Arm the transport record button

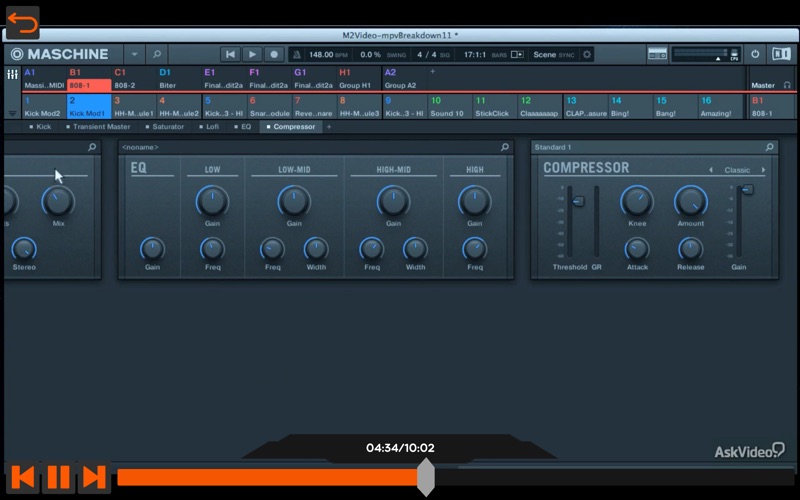tap(274, 54)
